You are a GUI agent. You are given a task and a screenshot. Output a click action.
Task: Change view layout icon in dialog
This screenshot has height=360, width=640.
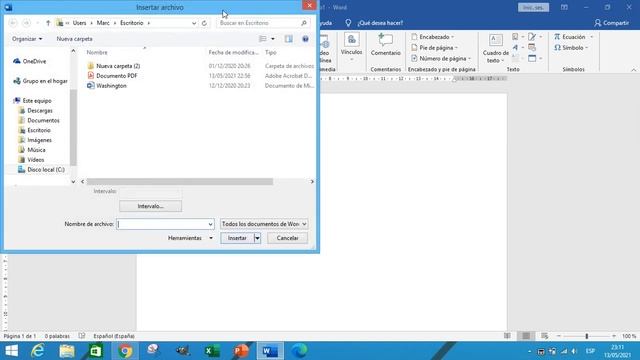pyautogui.click(x=263, y=39)
